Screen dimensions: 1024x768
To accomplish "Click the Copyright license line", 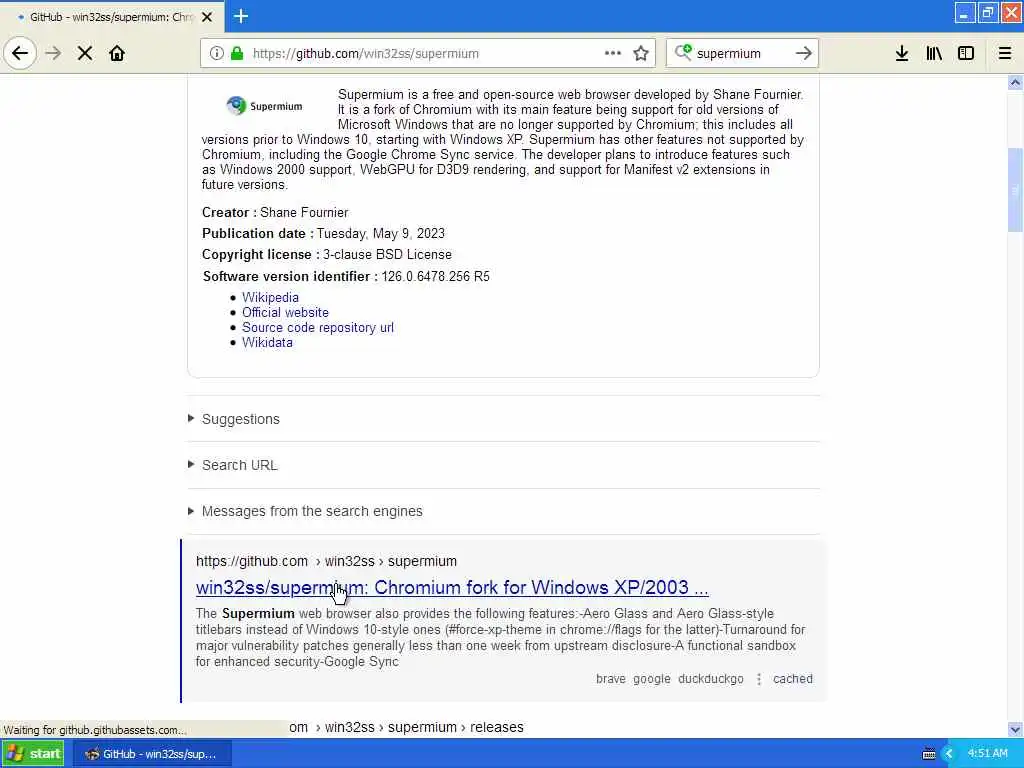I will (x=327, y=255).
